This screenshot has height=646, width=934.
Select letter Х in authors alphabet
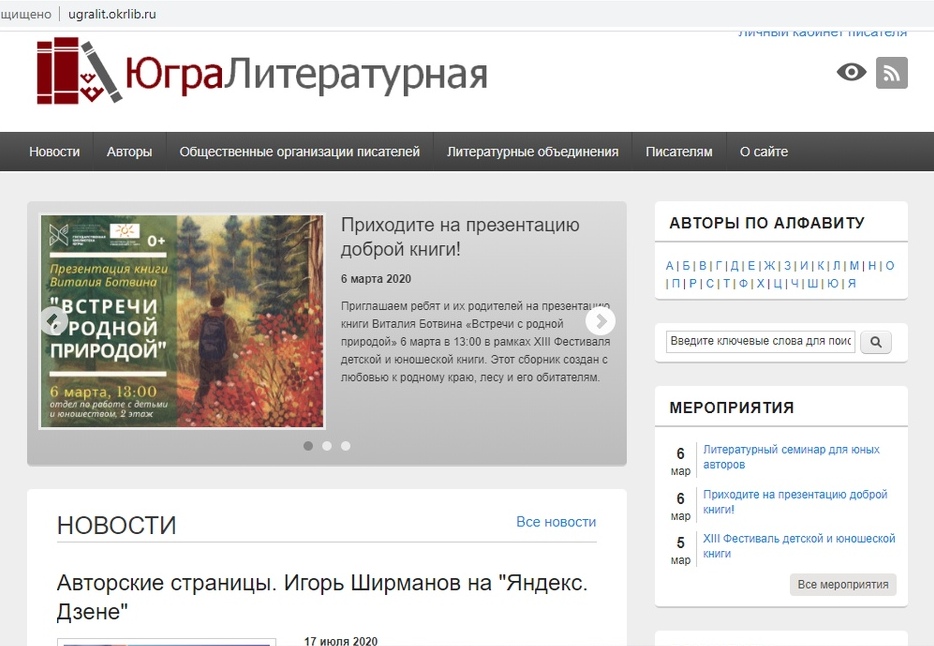click(x=761, y=283)
